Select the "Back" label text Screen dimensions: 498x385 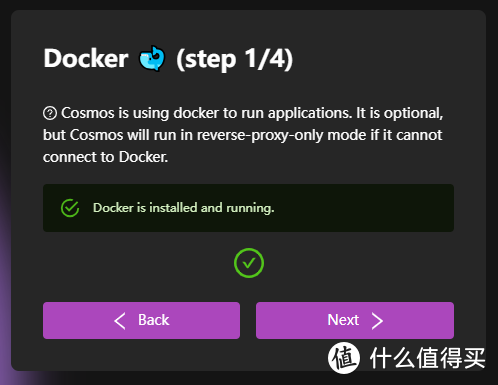pyautogui.click(x=154, y=320)
